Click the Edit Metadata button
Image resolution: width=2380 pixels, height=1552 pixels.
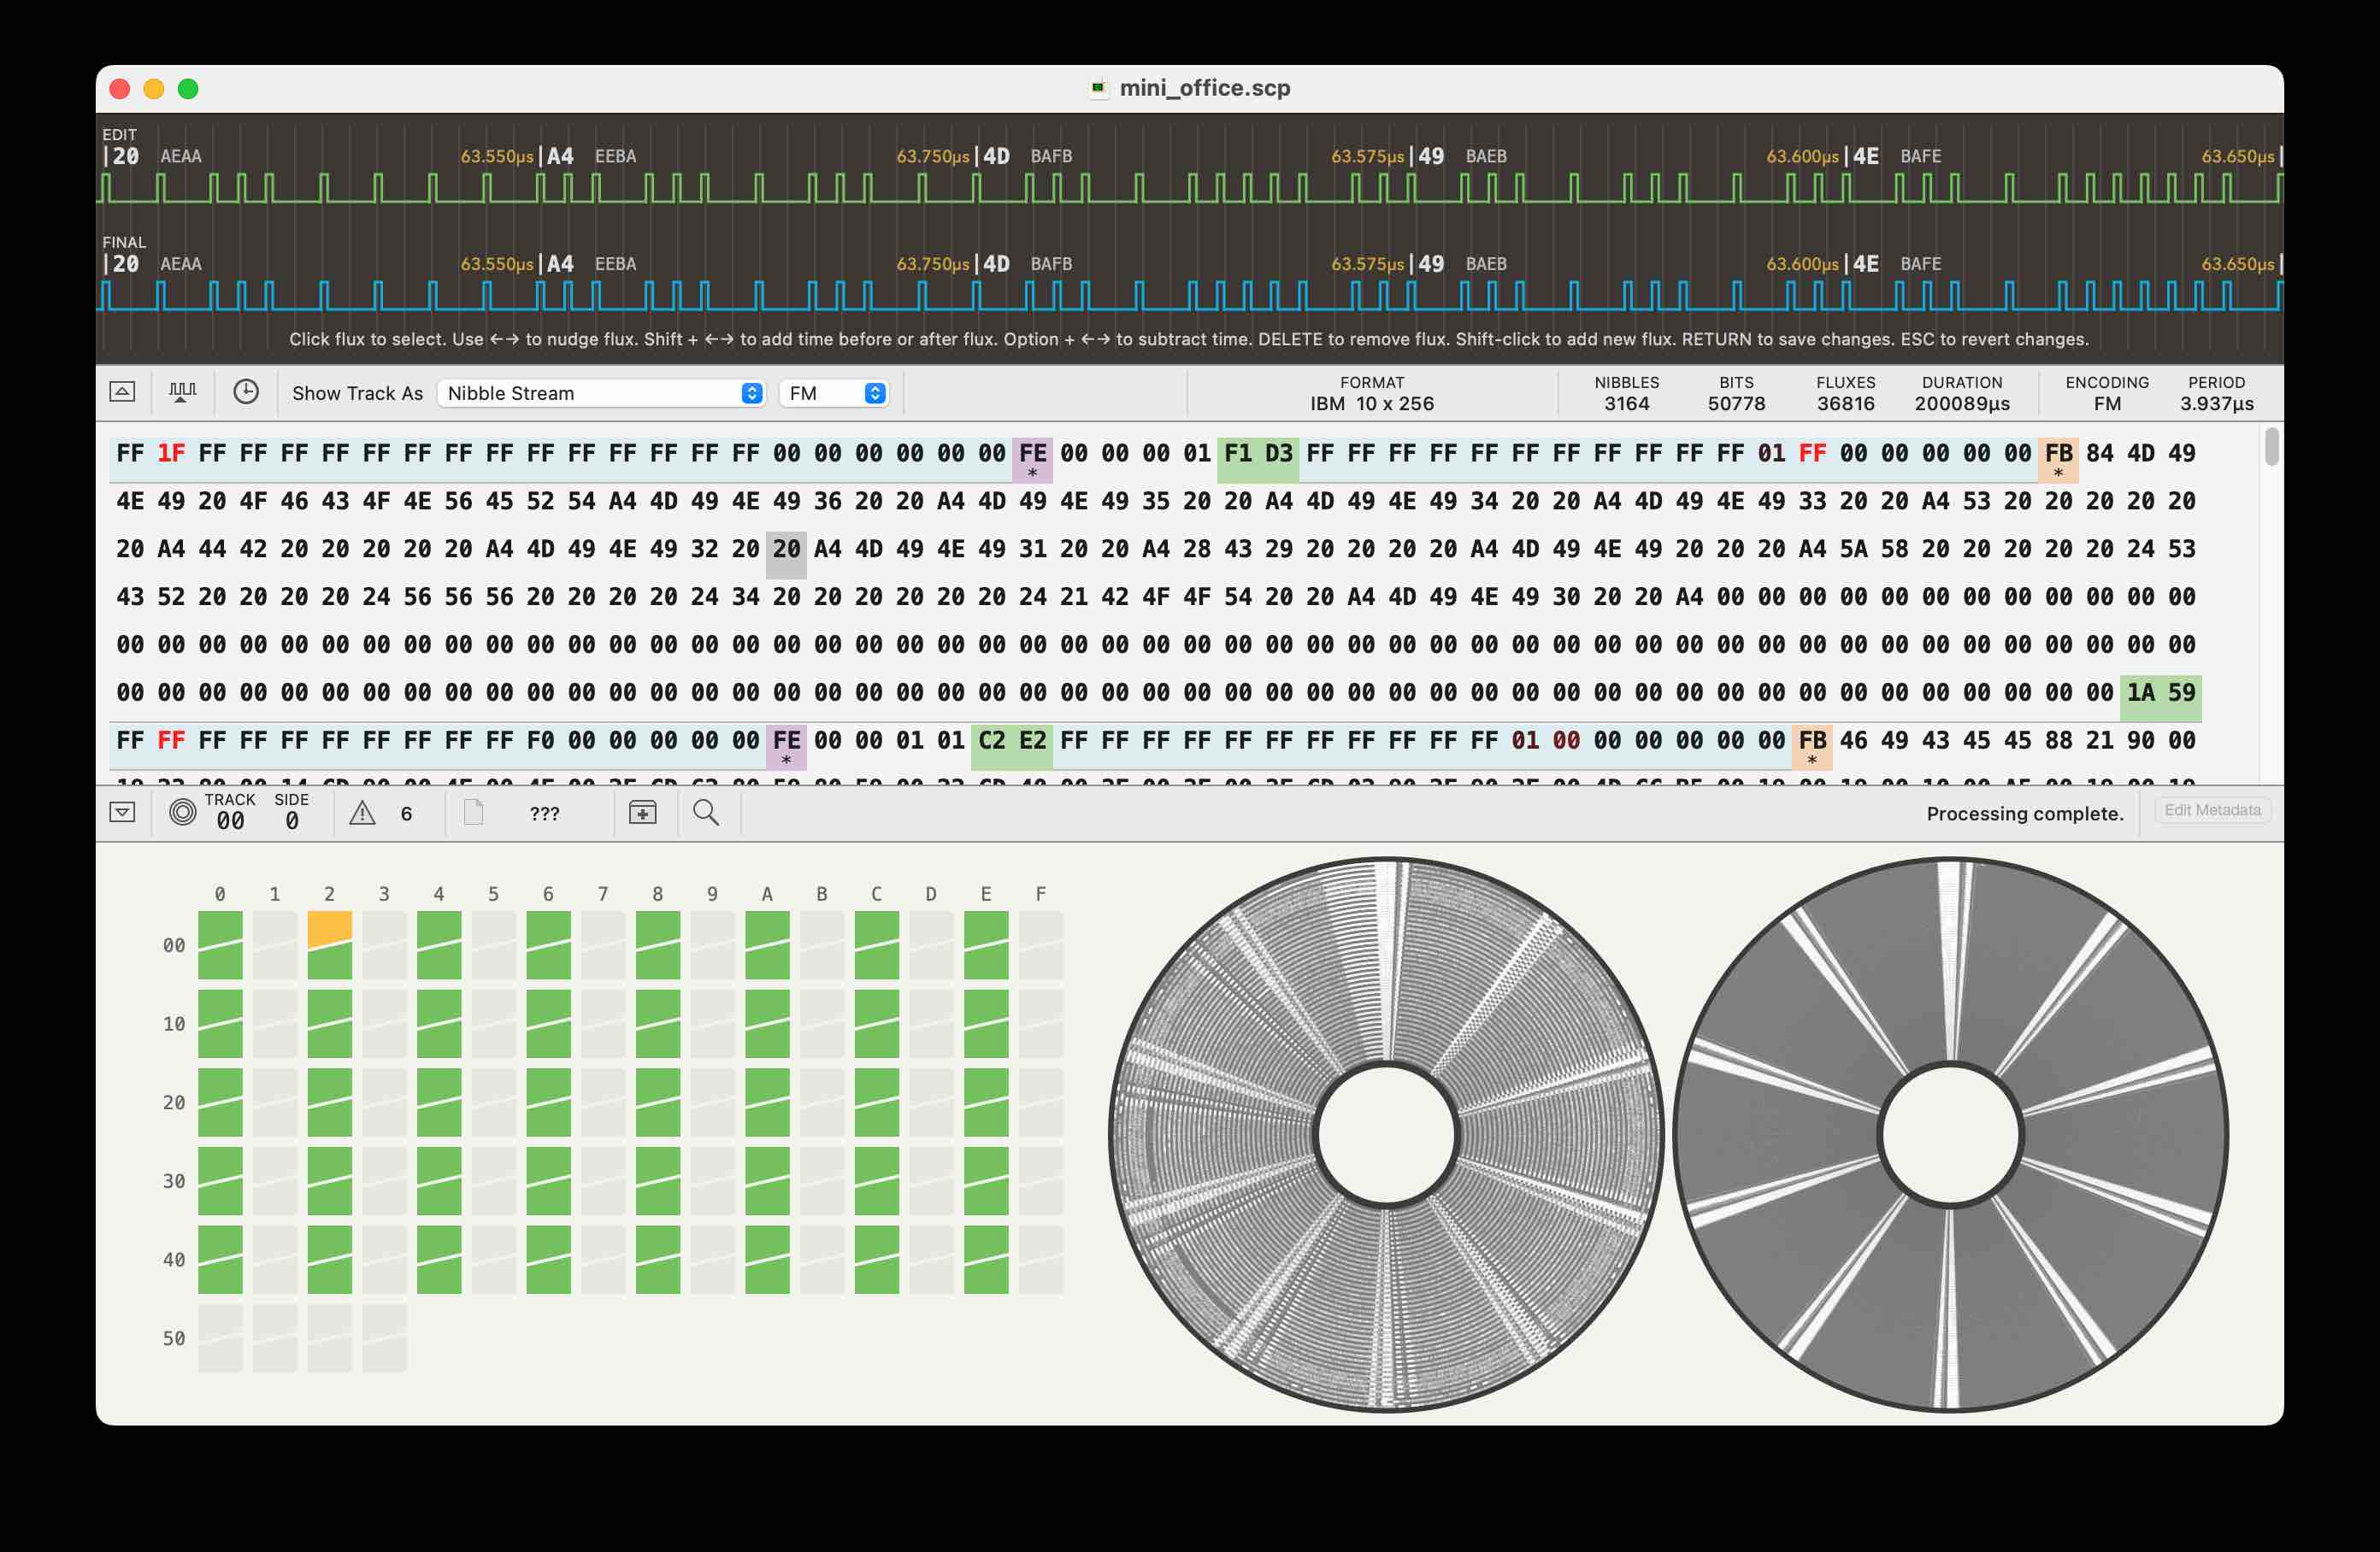coord(2211,810)
